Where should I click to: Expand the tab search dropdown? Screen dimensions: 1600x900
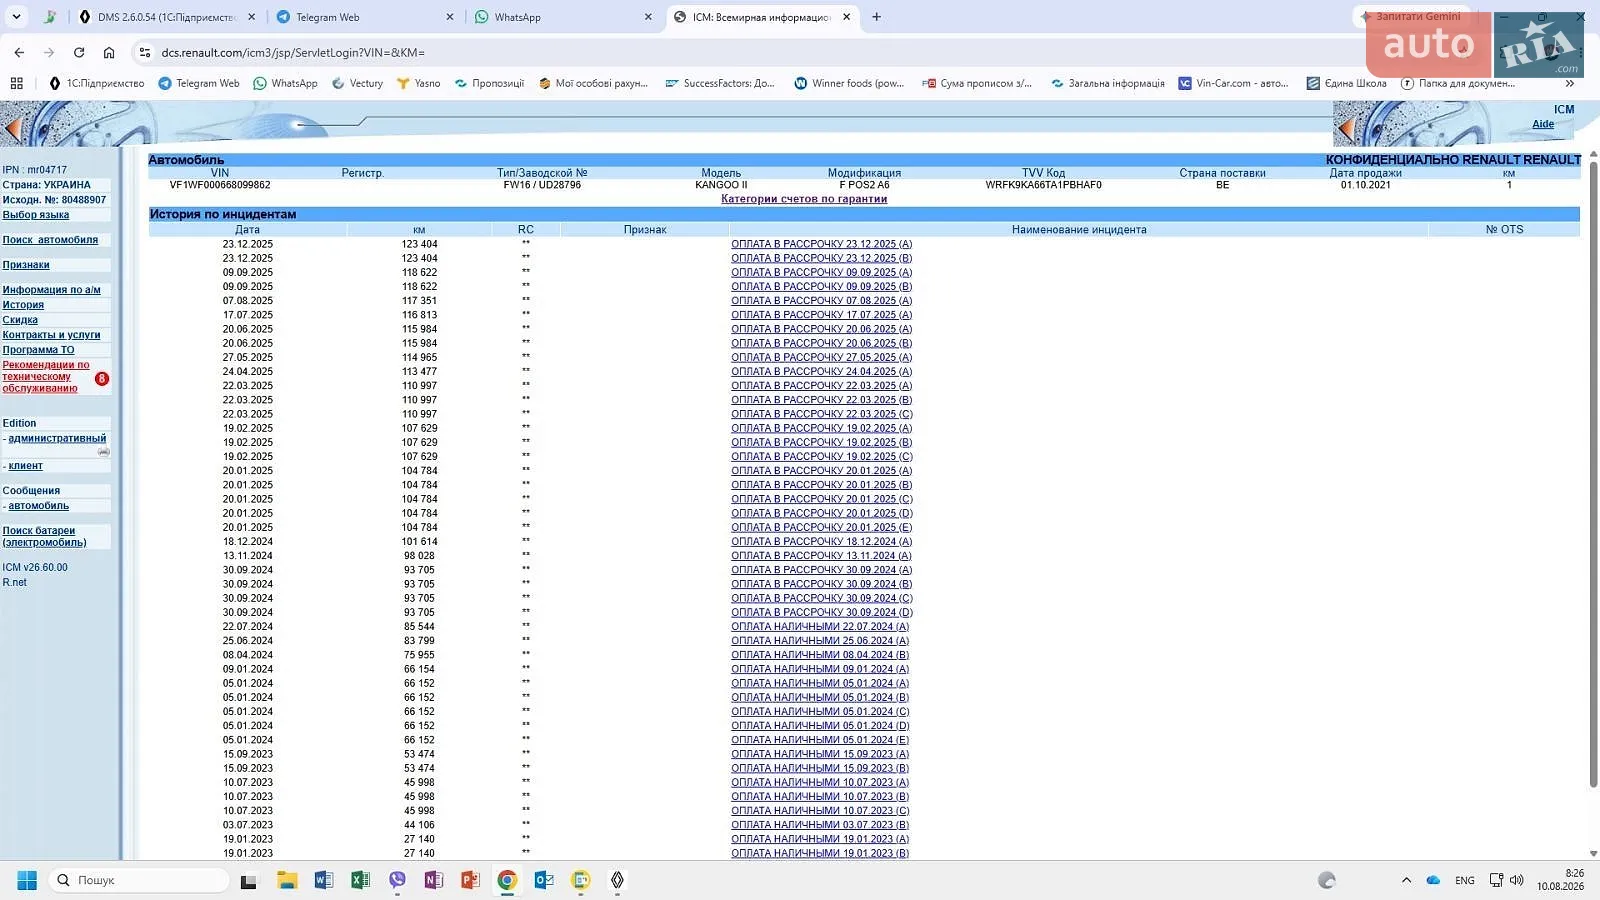pyautogui.click(x=16, y=17)
